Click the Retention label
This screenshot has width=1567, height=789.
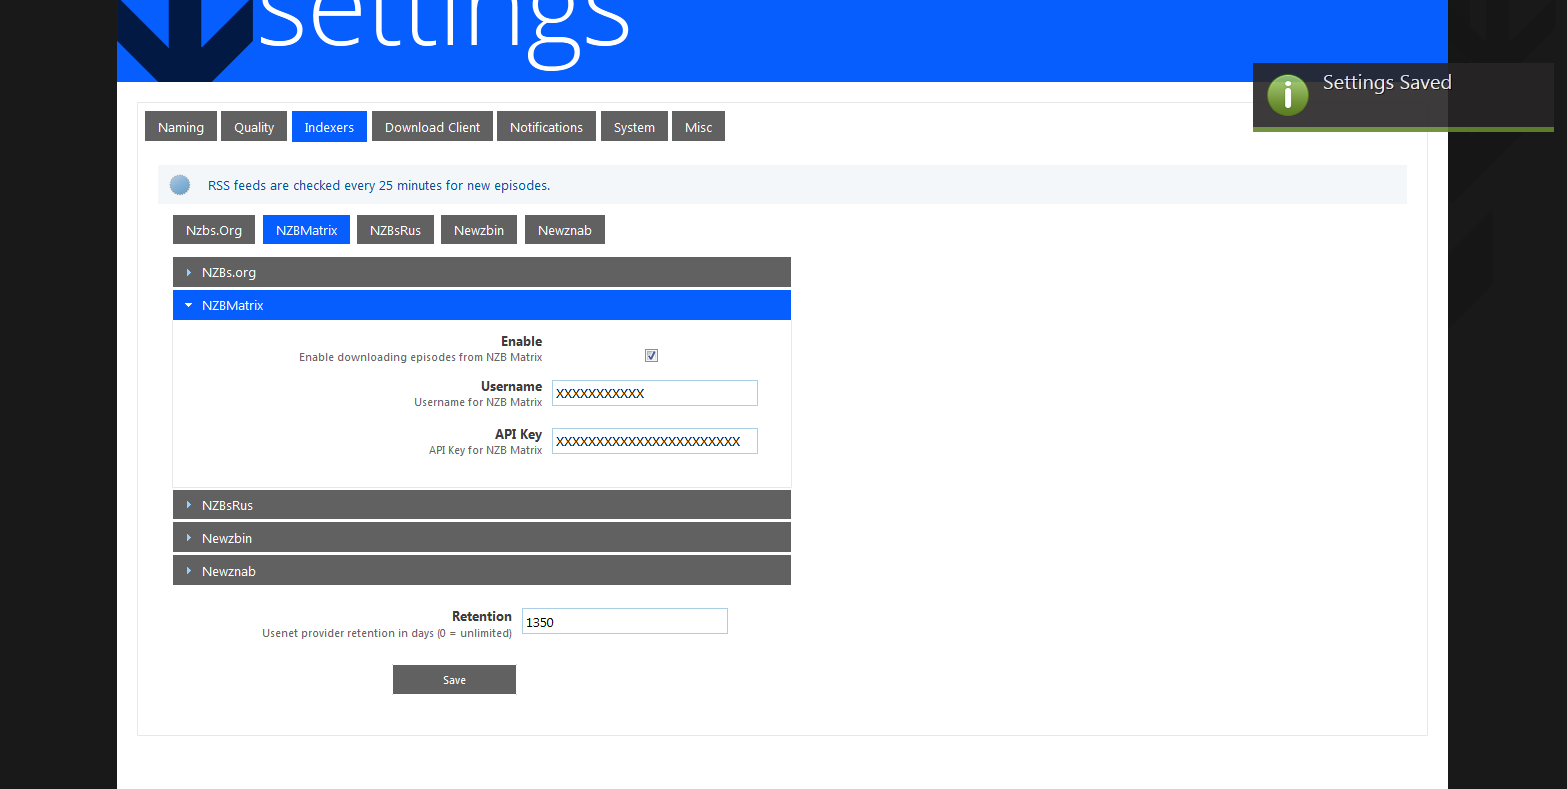pyautogui.click(x=482, y=616)
